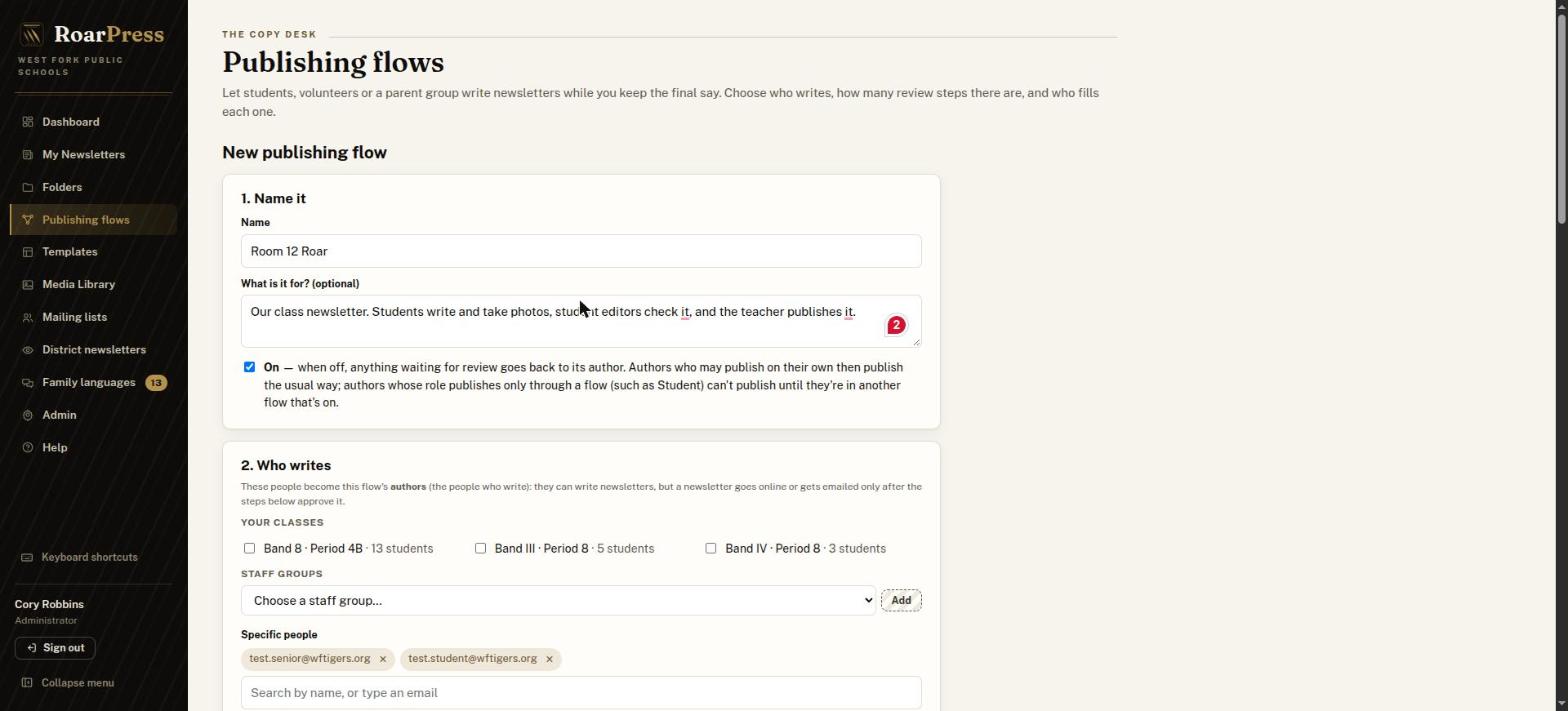Click the Collapse menu icon

(27, 683)
